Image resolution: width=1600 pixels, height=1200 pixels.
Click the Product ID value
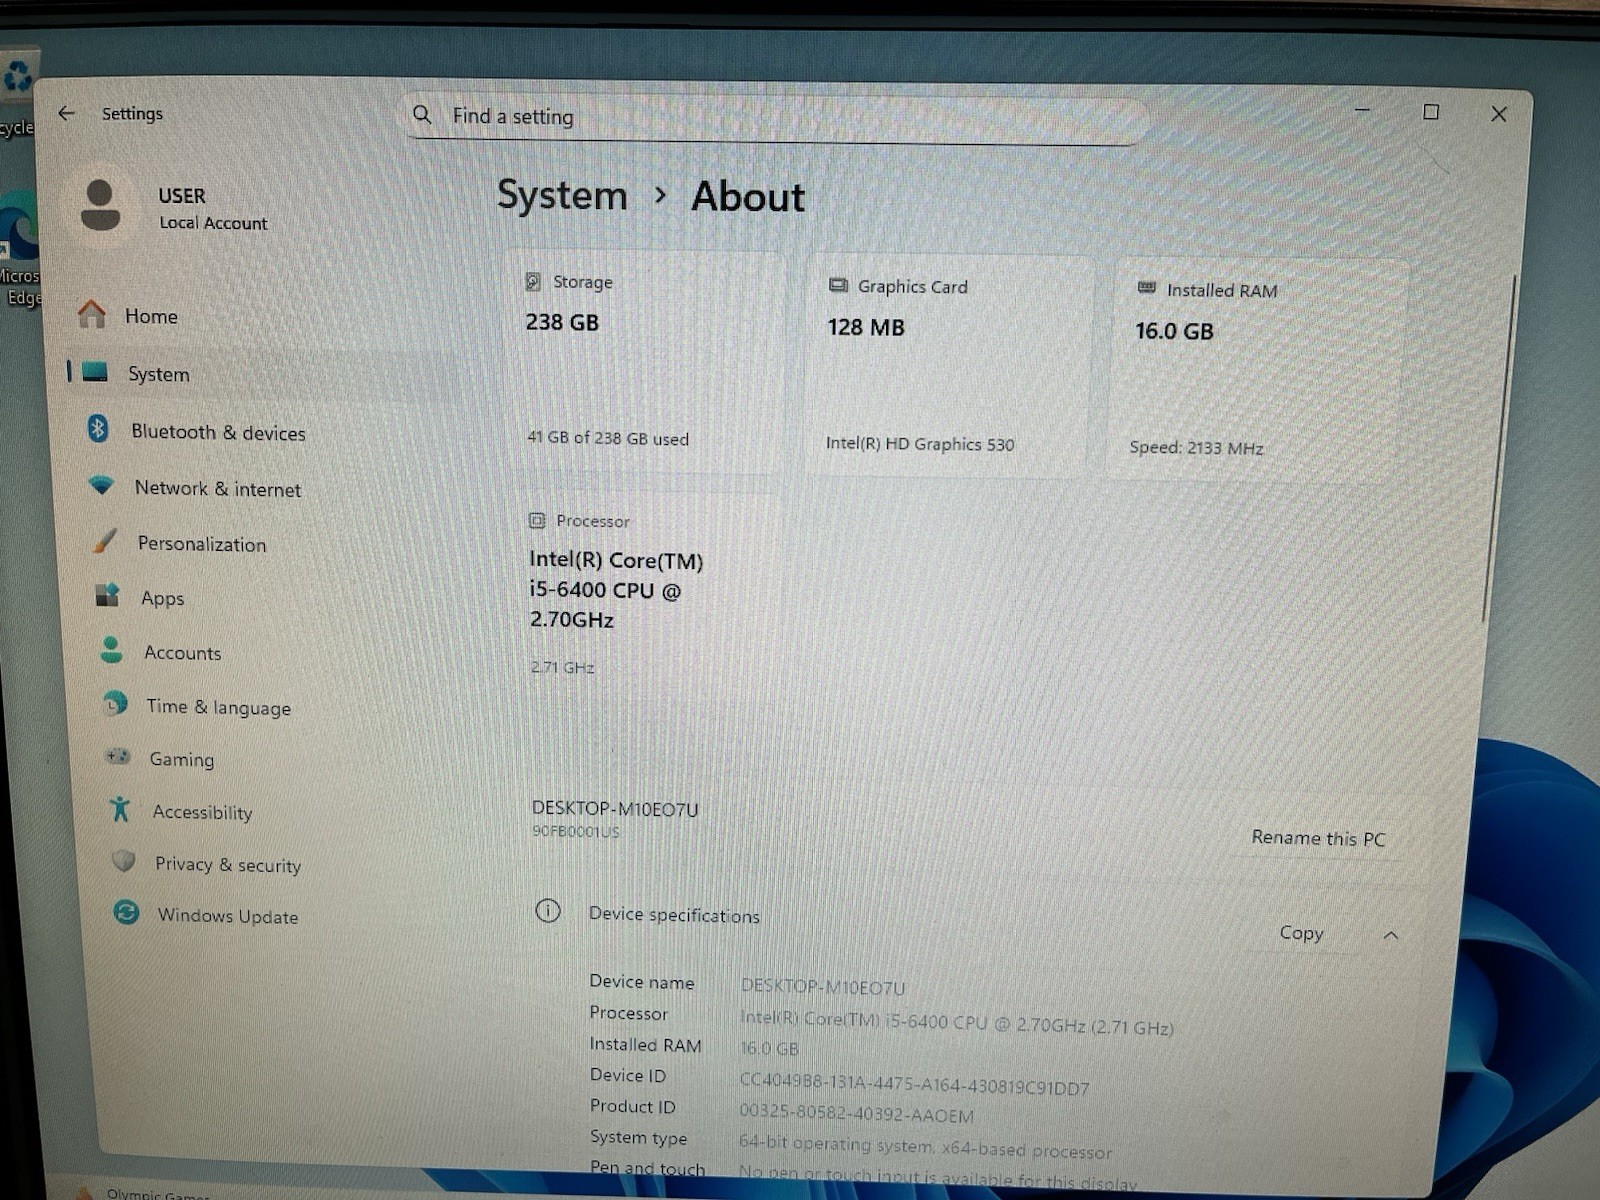pyautogui.click(x=856, y=1114)
